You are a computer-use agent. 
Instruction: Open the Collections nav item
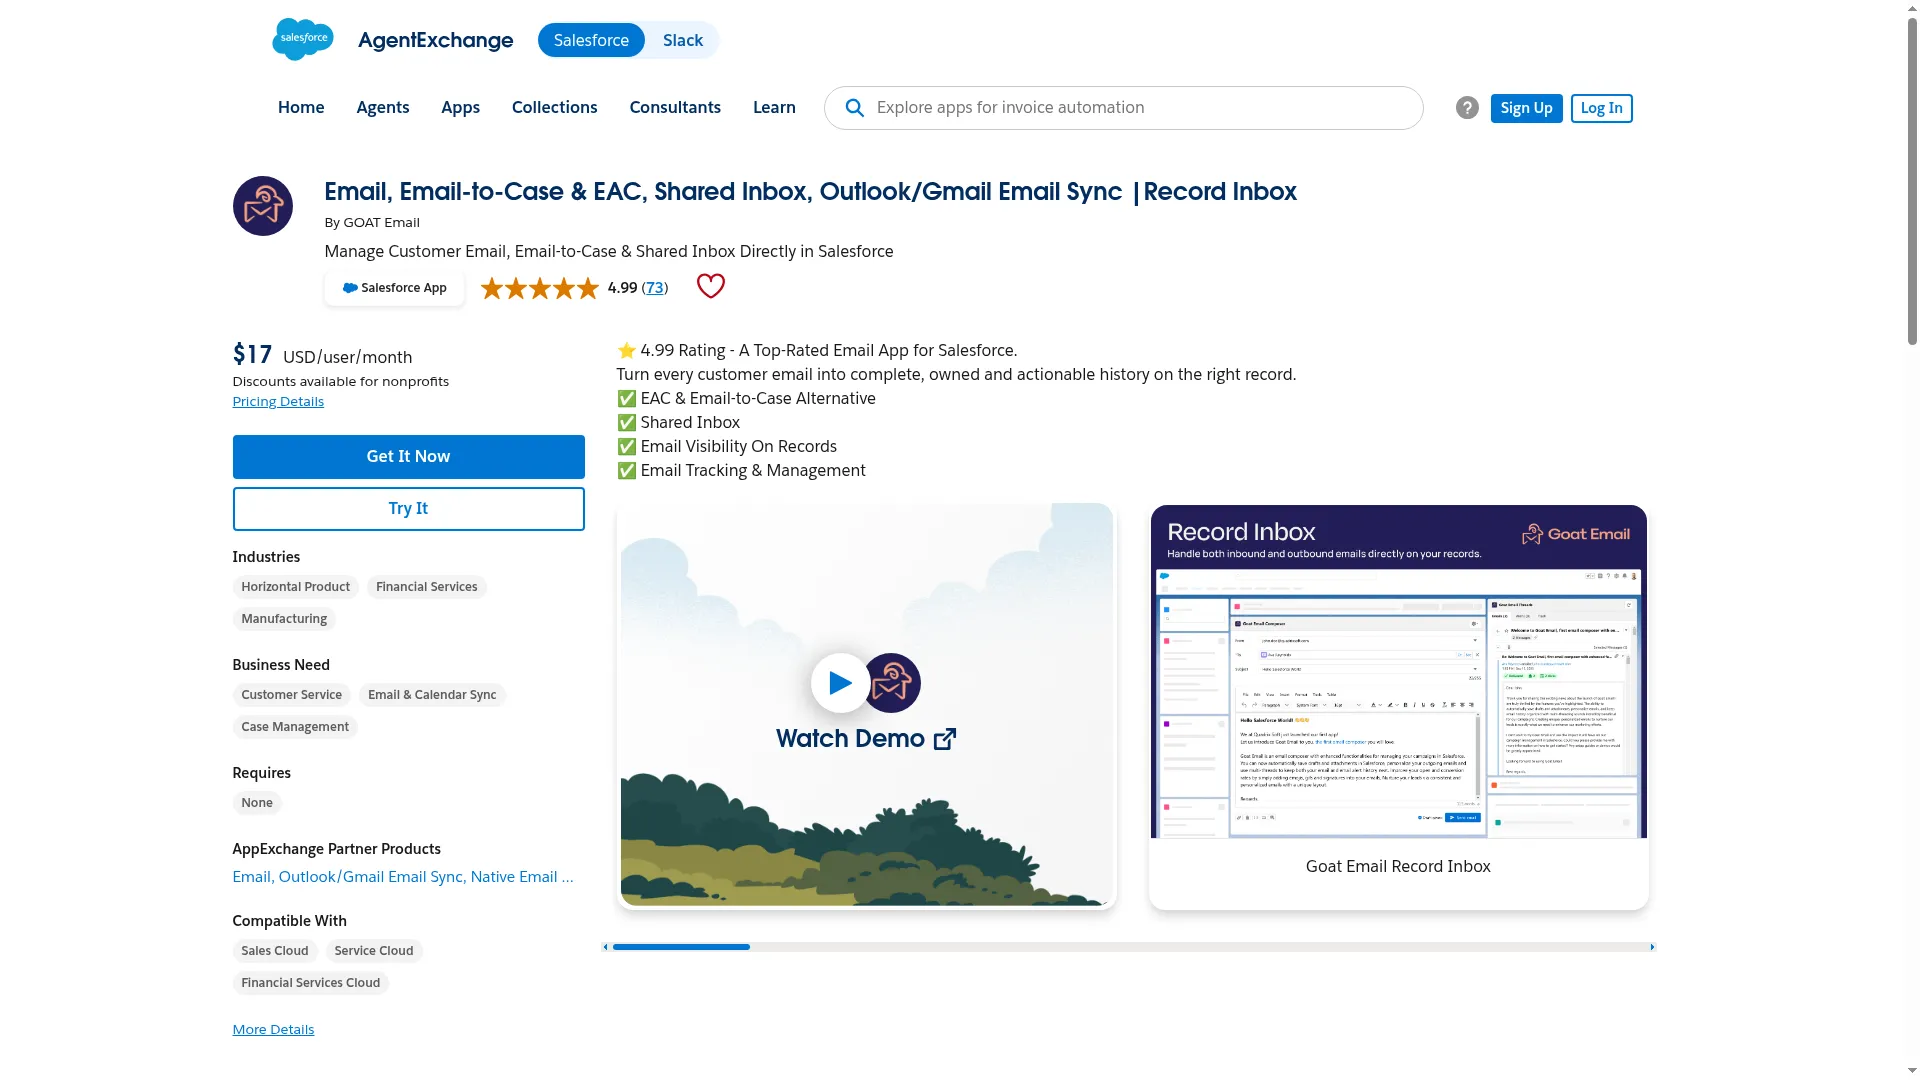(555, 107)
